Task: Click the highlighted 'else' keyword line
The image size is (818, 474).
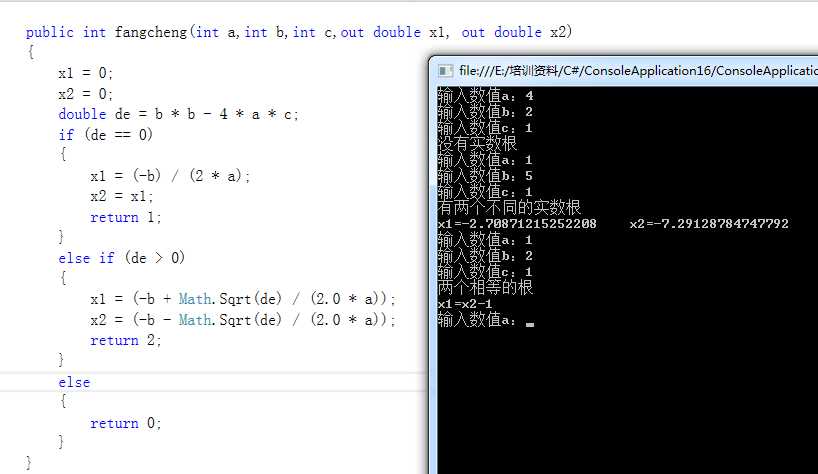Action: coord(74,382)
